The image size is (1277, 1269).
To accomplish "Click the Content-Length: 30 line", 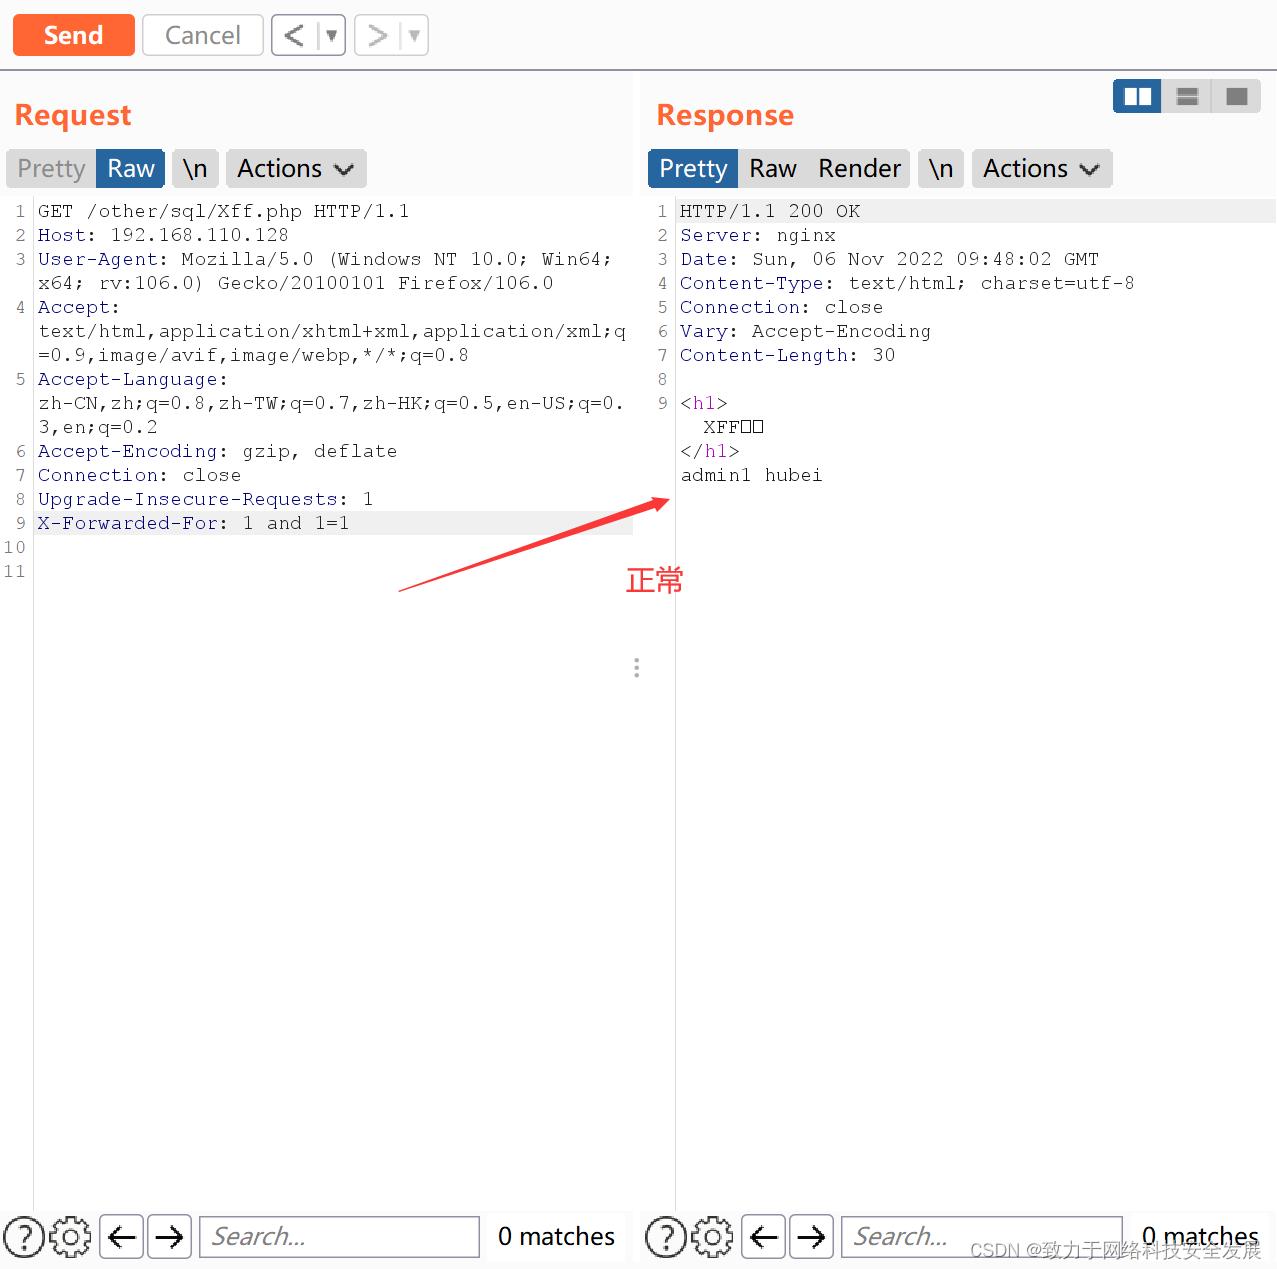I will pyautogui.click(x=787, y=355).
